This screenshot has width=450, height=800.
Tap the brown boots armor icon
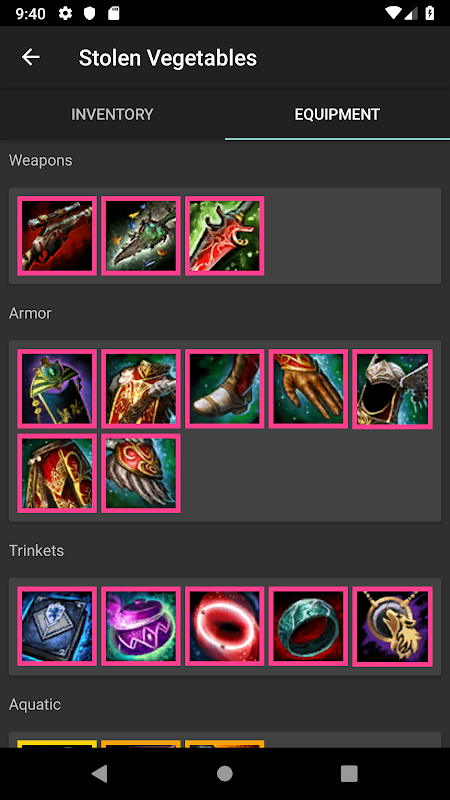(224, 389)
